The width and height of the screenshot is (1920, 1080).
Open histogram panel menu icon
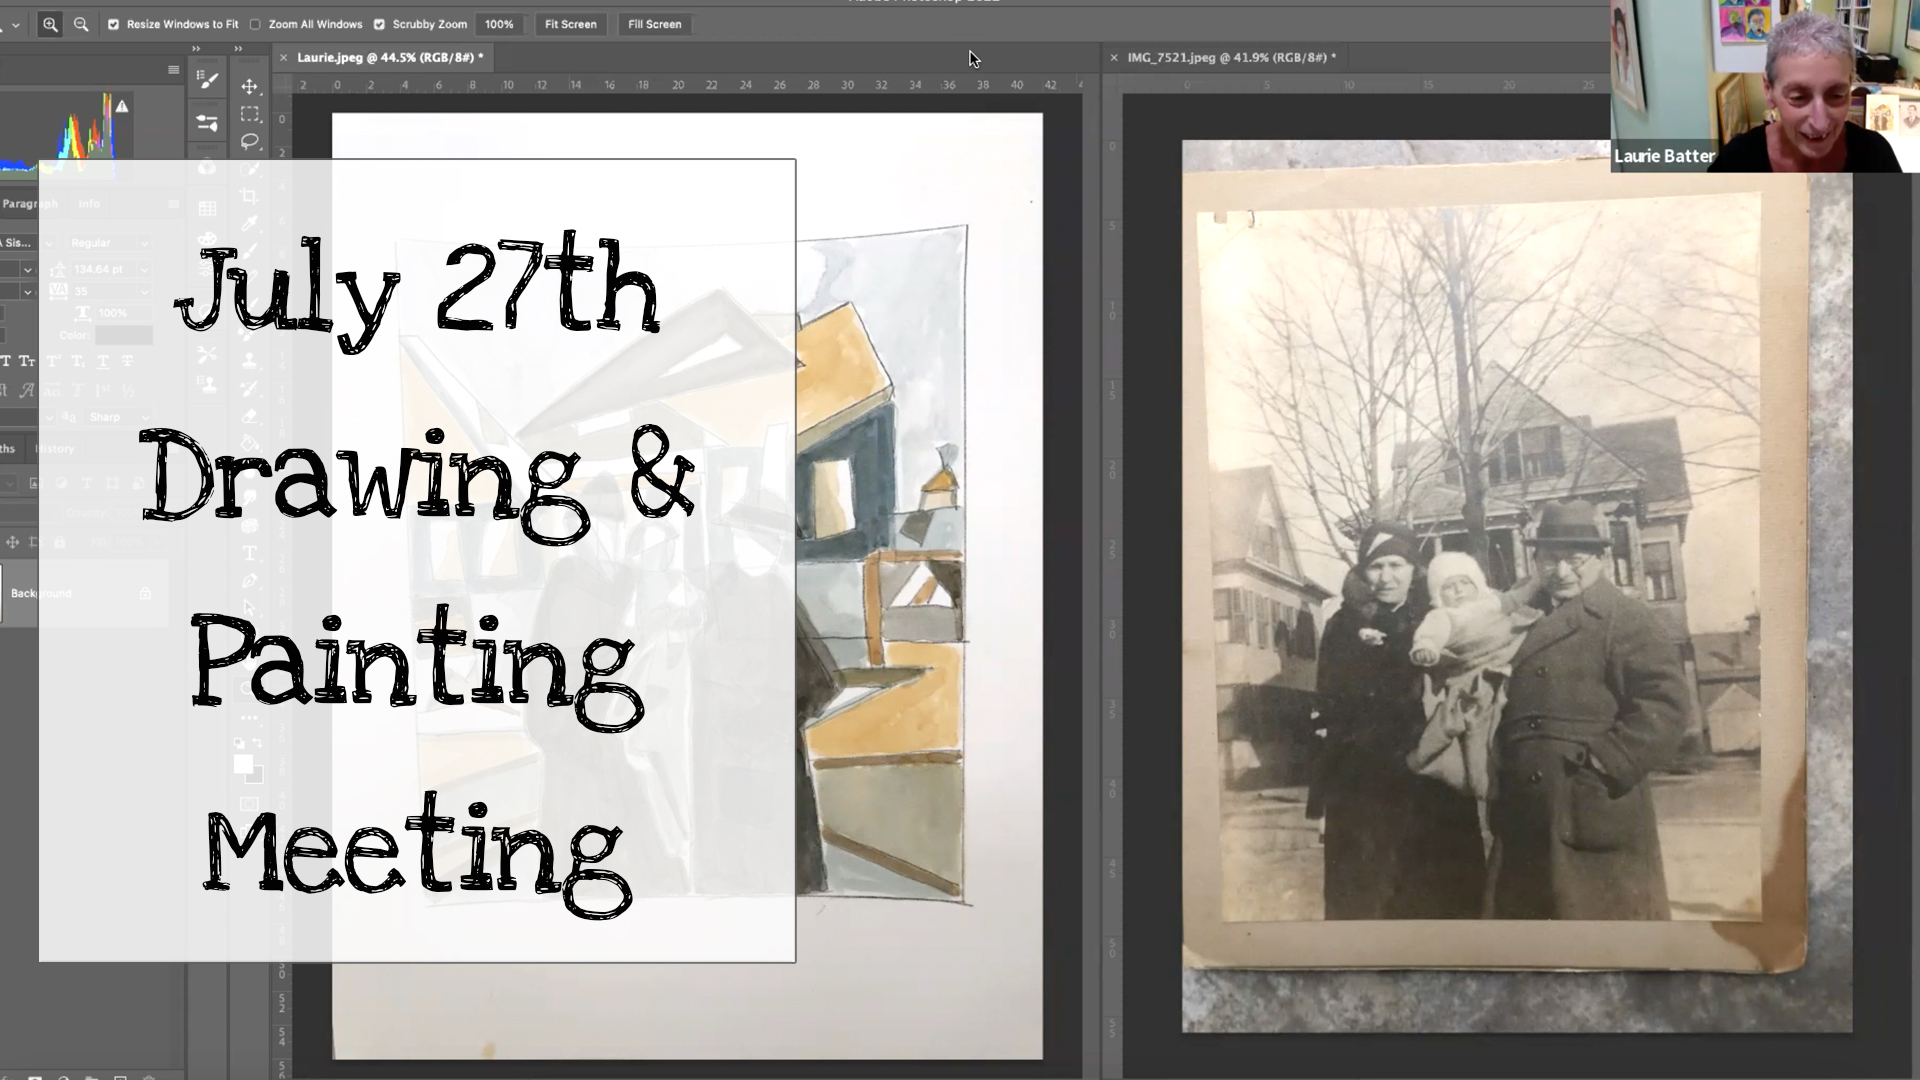[x=173, y=70]
